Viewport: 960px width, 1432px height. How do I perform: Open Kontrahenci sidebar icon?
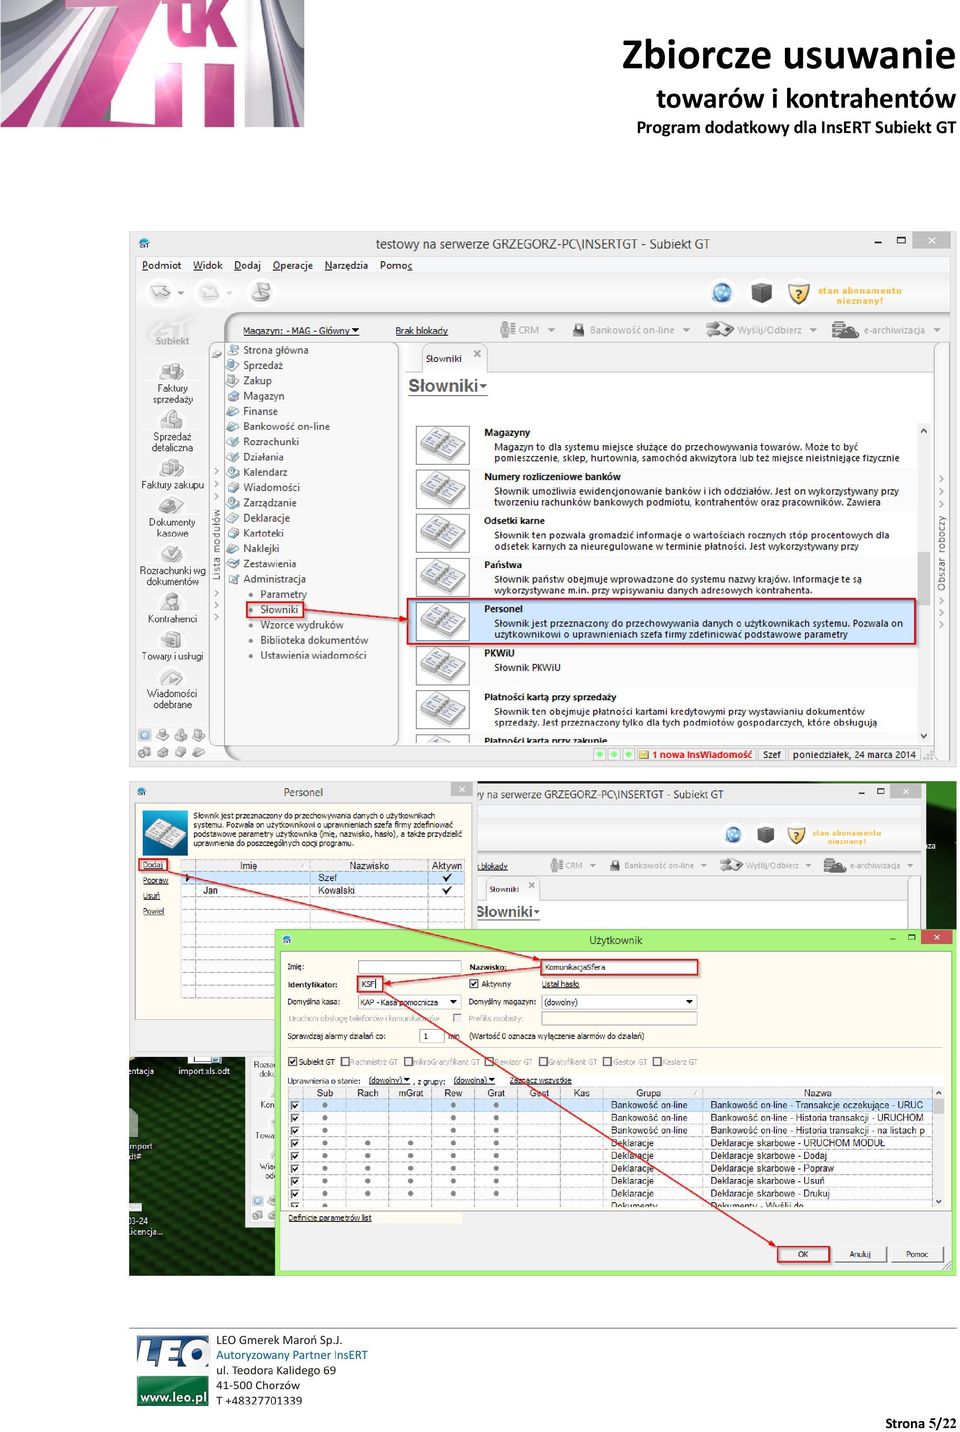click(172, 608)
